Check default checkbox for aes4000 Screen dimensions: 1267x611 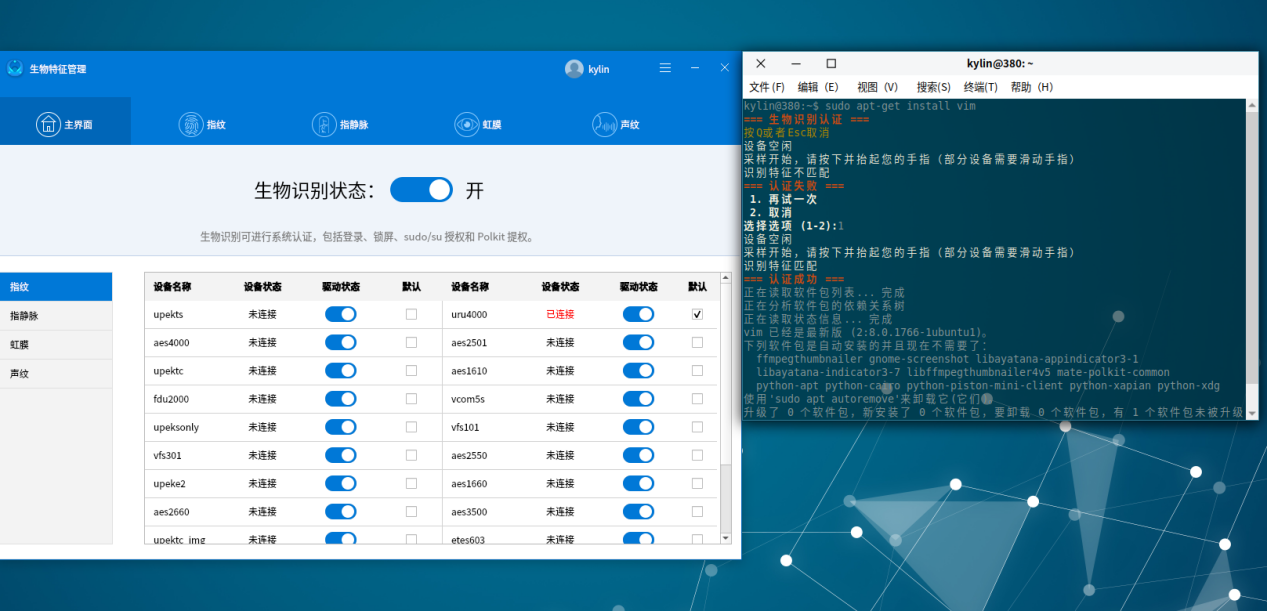point(411,342)
